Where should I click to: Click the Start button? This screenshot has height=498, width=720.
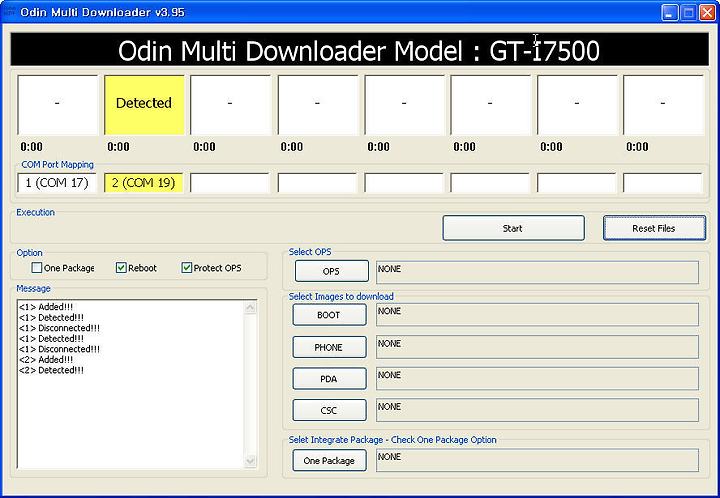coord(513,228)
